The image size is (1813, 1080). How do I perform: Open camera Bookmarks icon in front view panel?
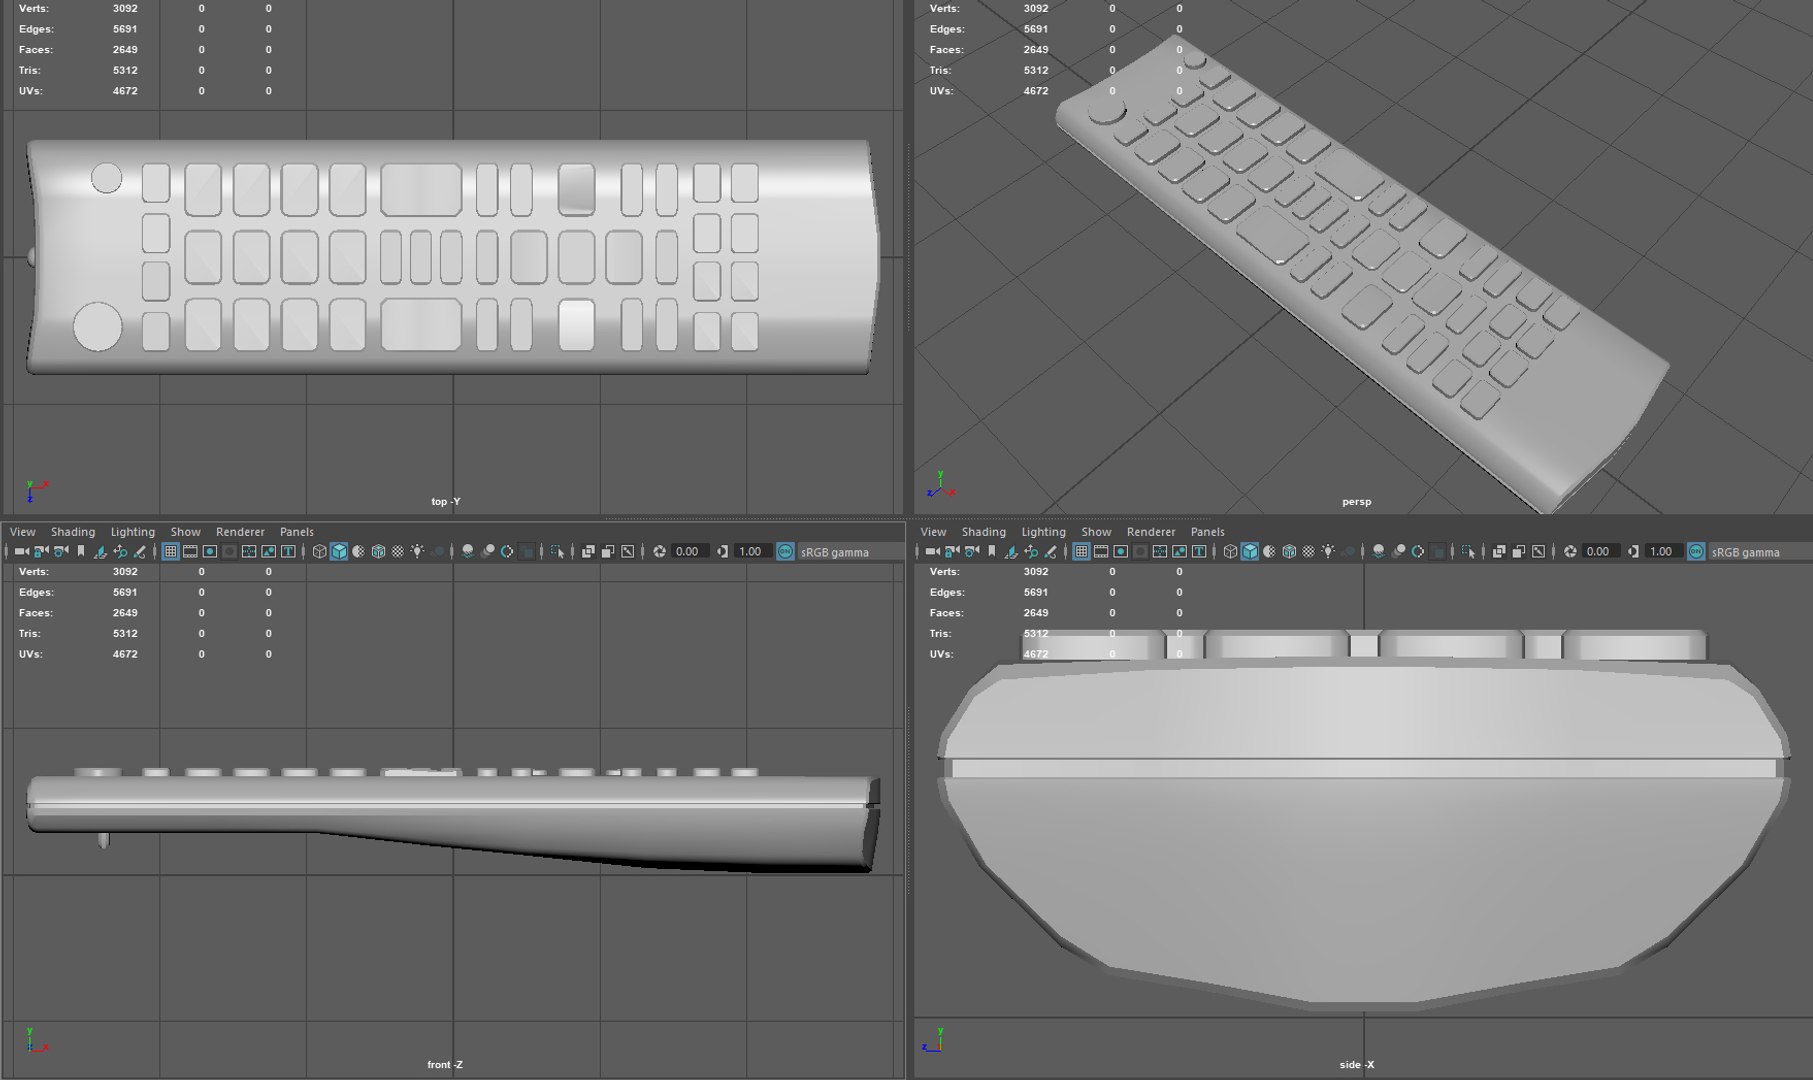pos(81,552)
